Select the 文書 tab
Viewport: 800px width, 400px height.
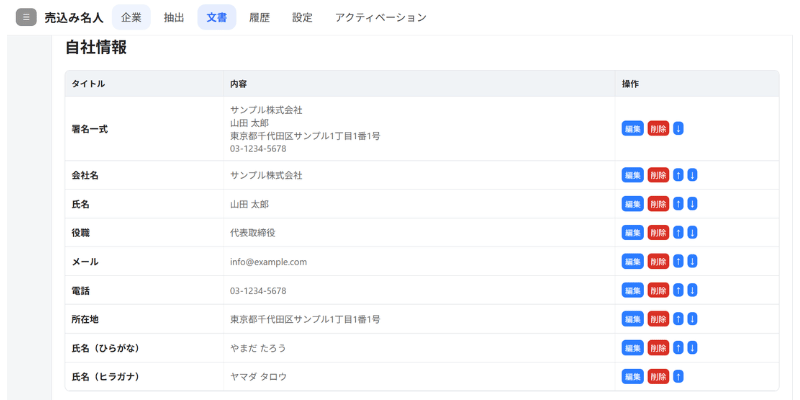tap(216, 17)
